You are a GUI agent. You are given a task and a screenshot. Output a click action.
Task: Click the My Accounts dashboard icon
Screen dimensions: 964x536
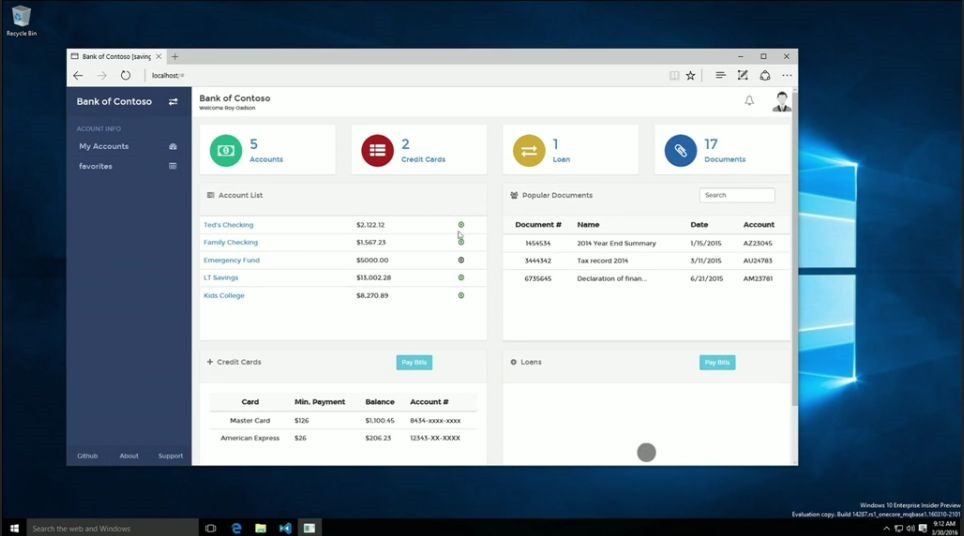tap(173, 146)
